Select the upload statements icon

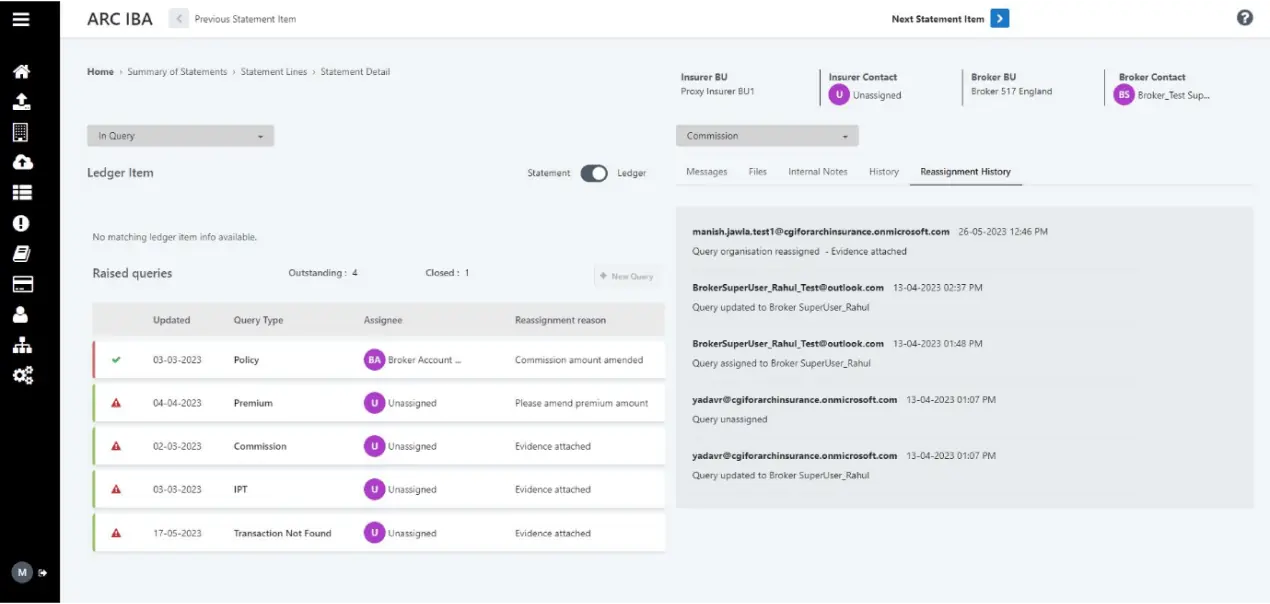pos(22,103)
